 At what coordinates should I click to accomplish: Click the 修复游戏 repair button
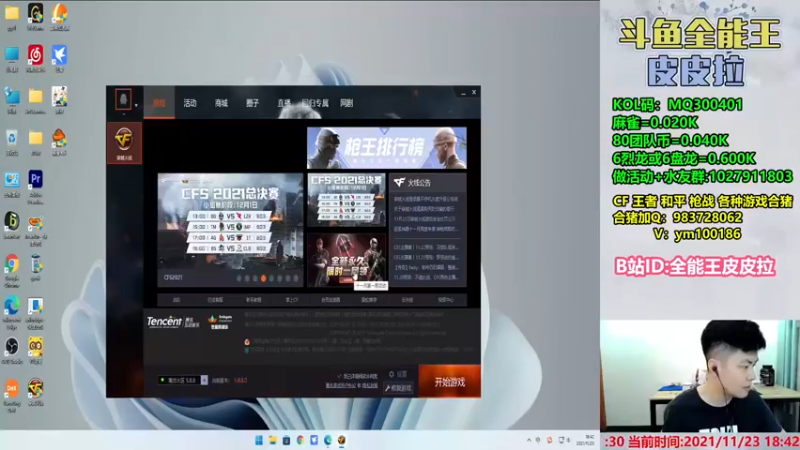coord(398,388)
